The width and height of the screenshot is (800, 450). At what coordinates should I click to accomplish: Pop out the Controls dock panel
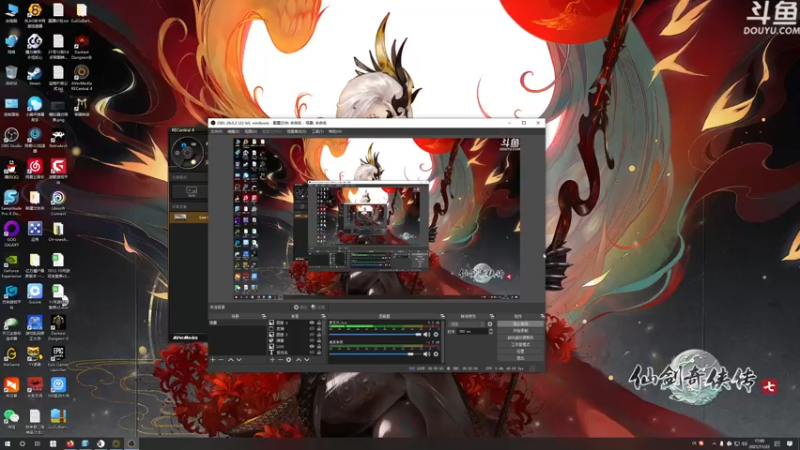[x=542, y=316]
